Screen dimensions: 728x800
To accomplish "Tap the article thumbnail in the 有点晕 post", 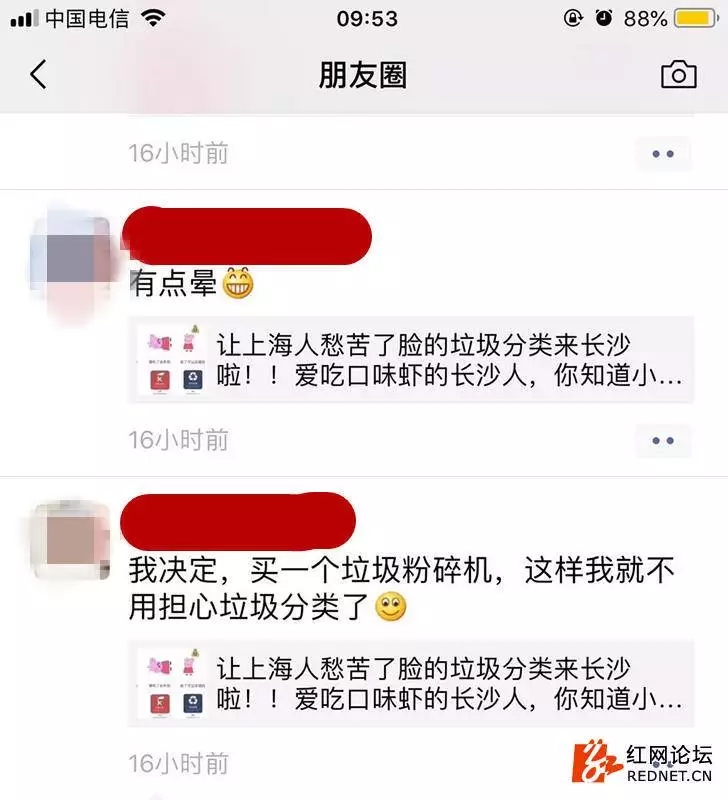I will pyautogui.click(x=173, y=360).
